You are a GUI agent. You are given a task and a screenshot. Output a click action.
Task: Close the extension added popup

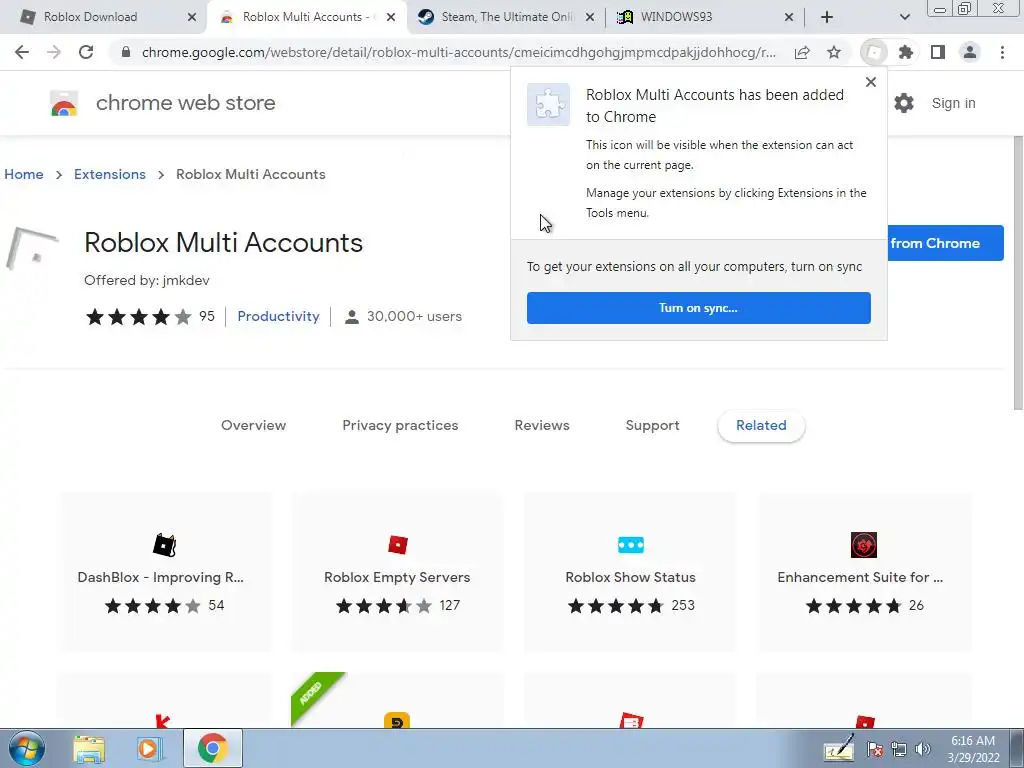tap(871, 82)
